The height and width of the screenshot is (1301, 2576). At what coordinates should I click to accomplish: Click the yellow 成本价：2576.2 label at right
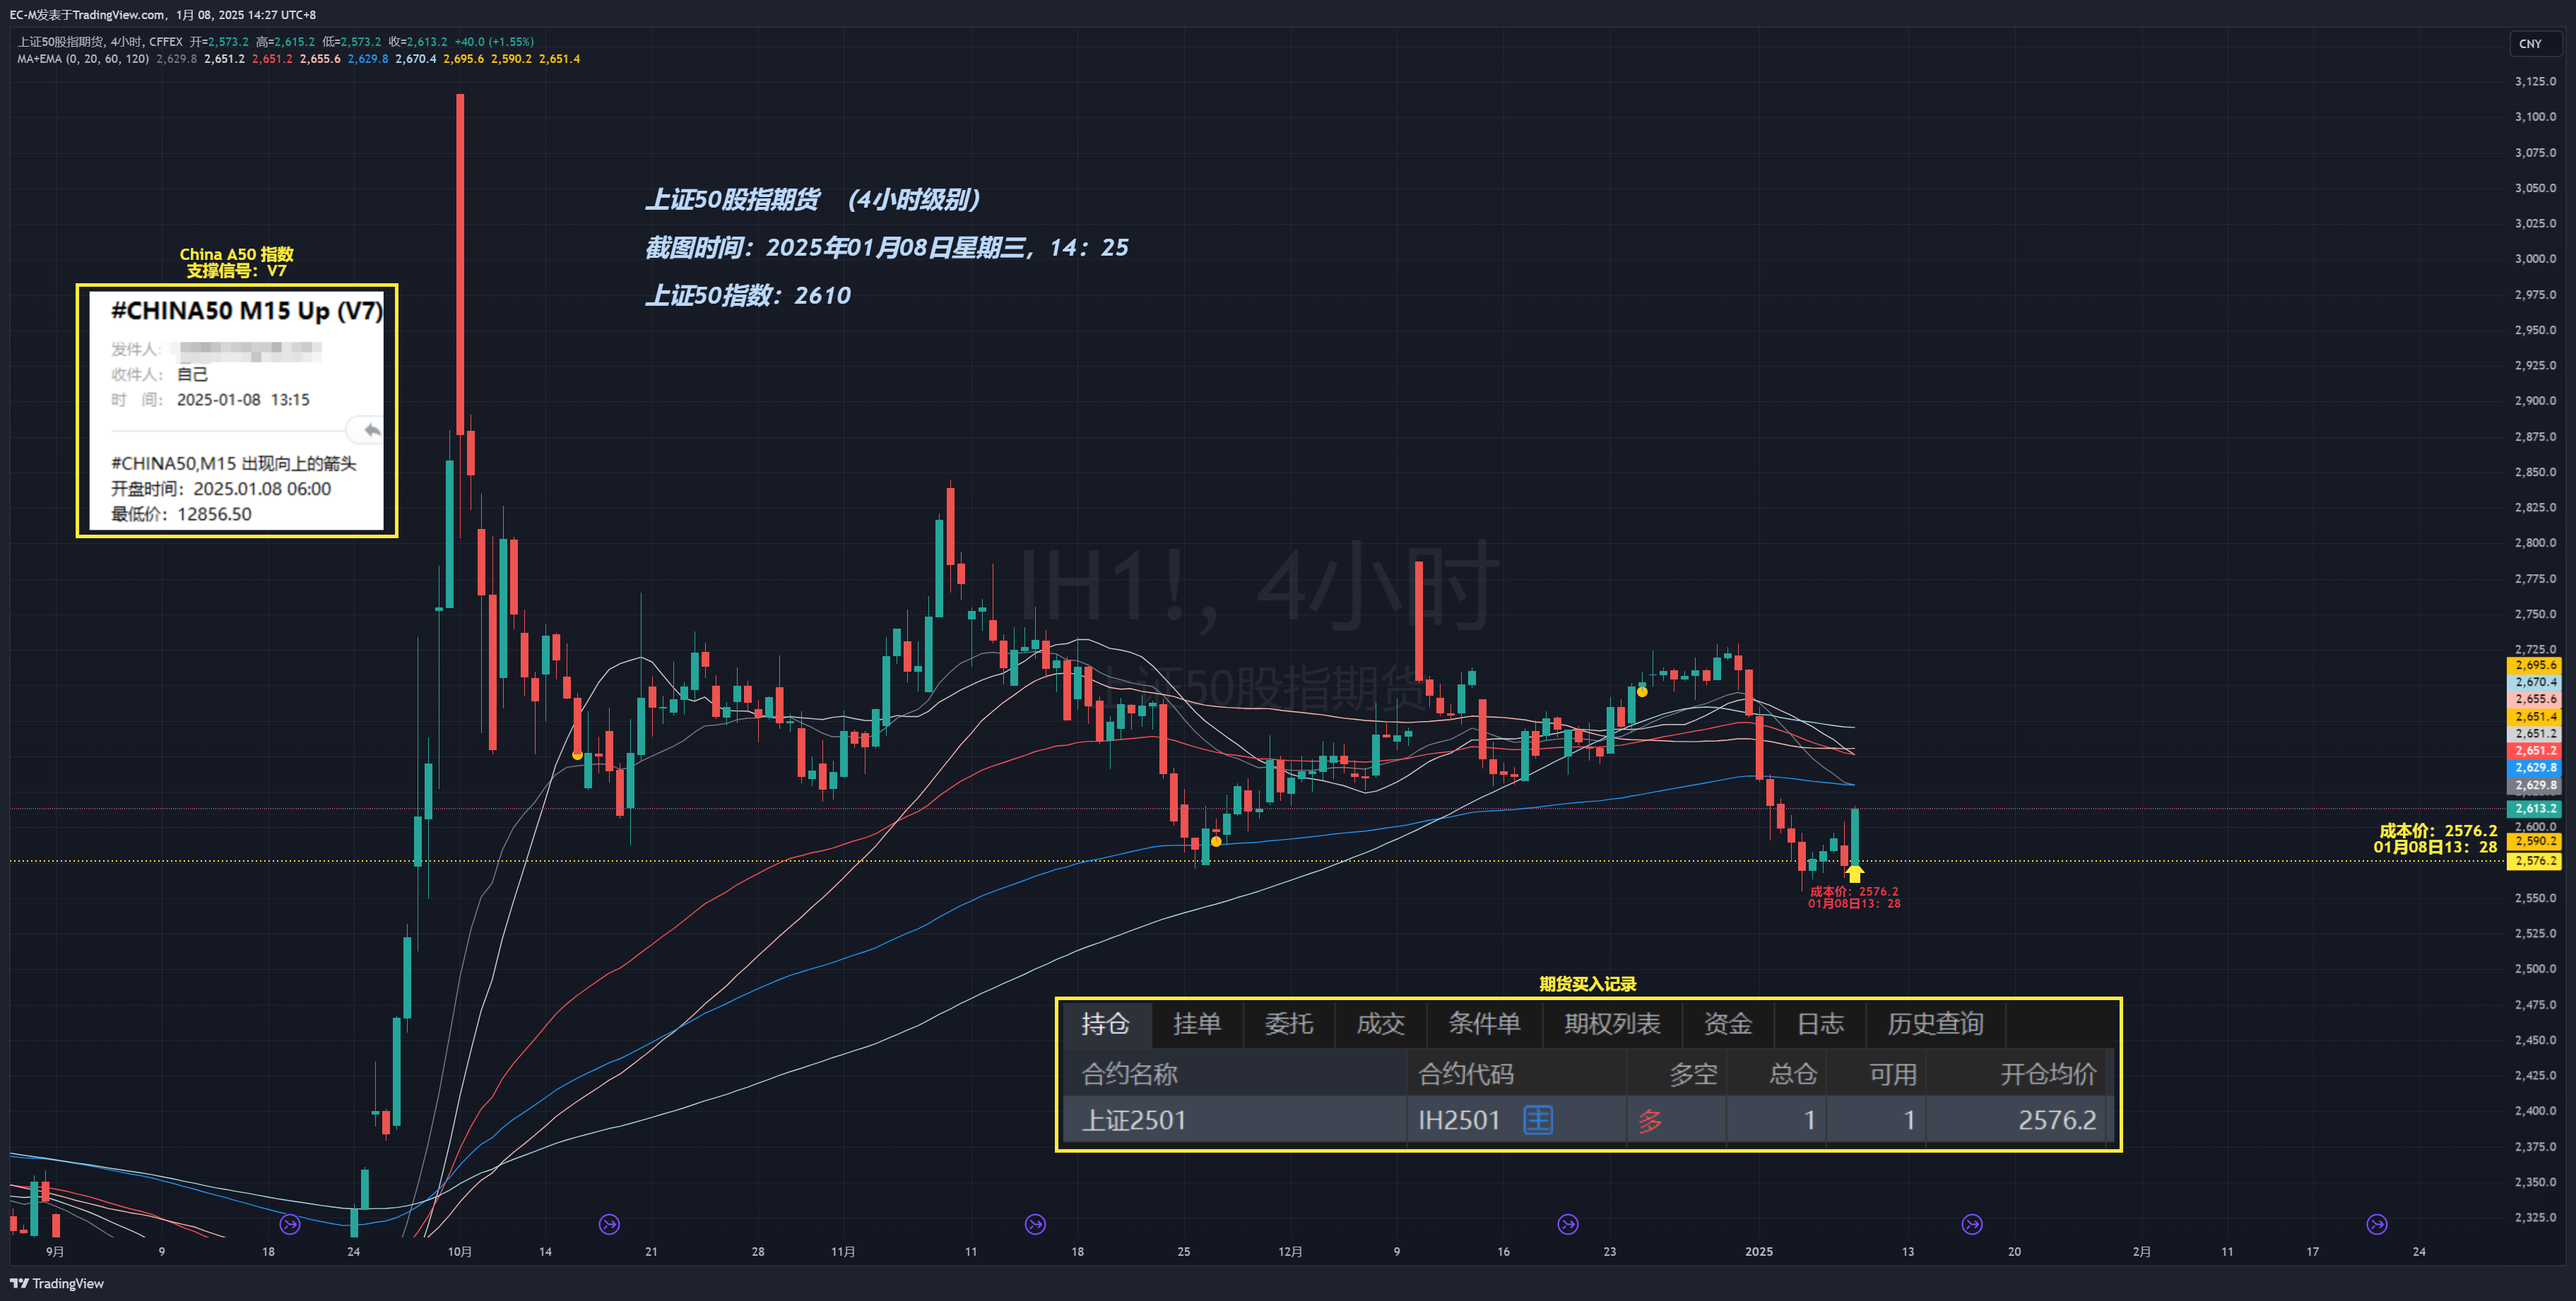(2438, 831)
